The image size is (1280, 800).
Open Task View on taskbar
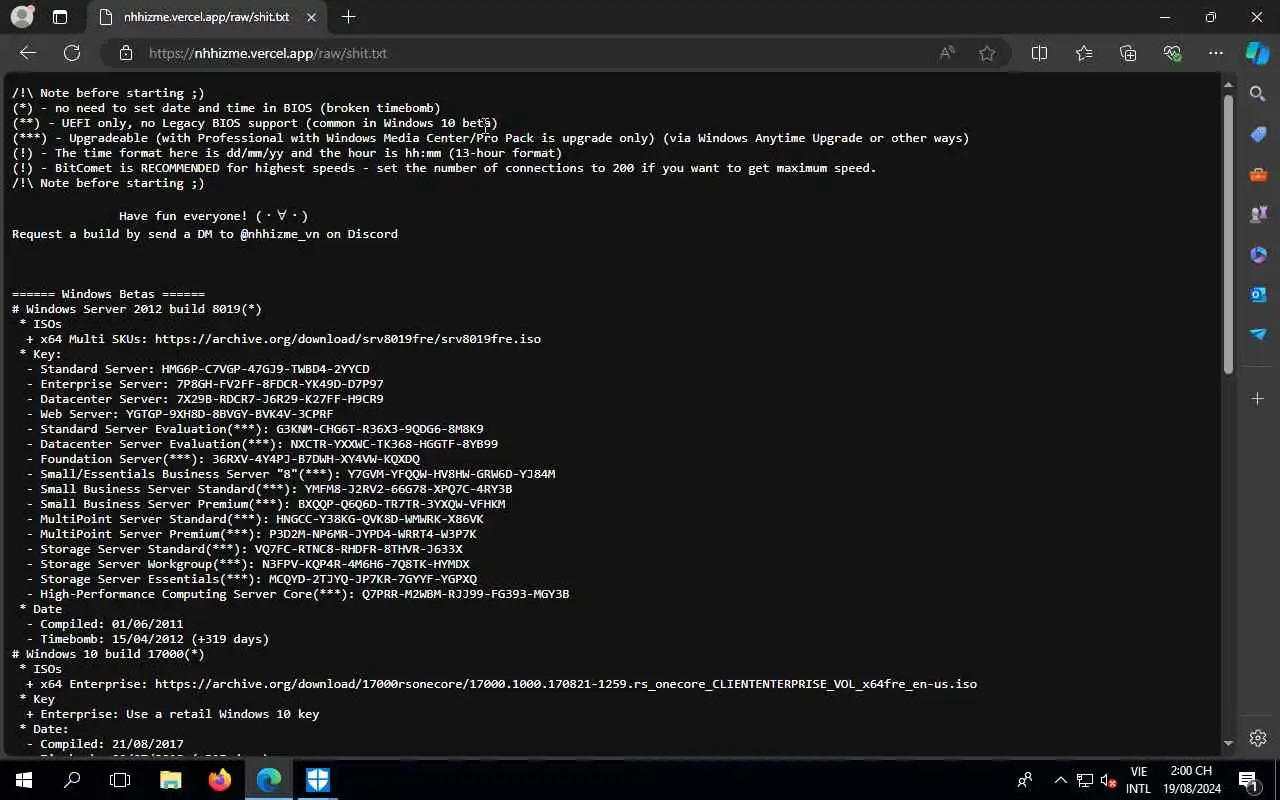[x=120, y=779]
